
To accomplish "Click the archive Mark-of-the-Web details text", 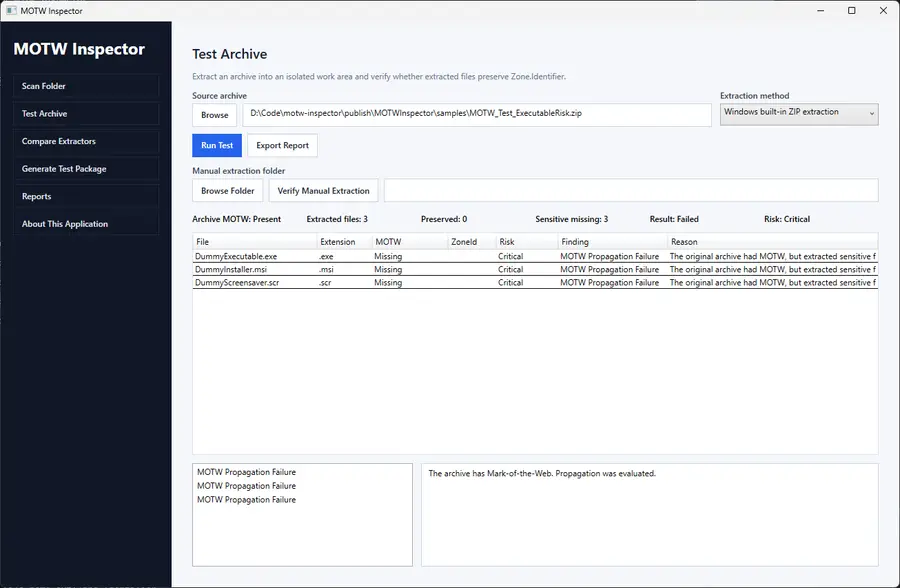I will pyautogui.click(x=542, y=474).
